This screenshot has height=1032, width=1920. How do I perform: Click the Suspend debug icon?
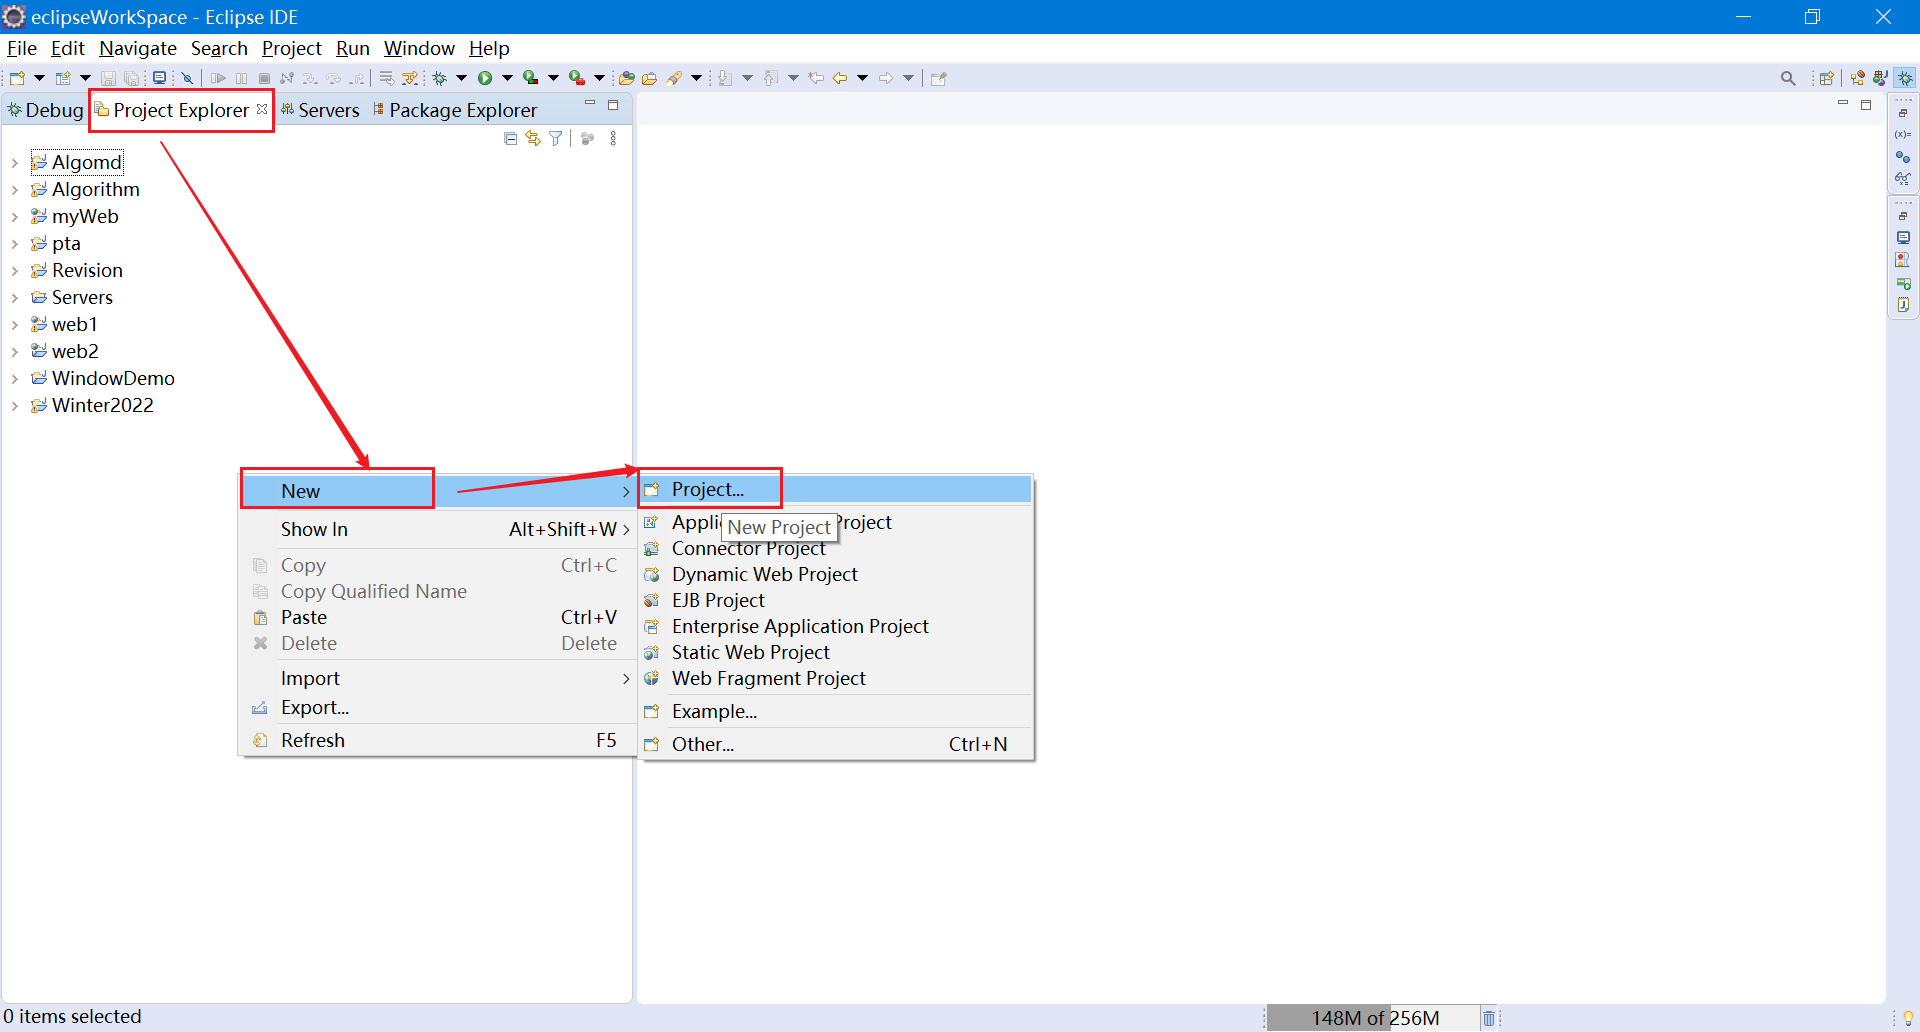[x=241, y=78]
